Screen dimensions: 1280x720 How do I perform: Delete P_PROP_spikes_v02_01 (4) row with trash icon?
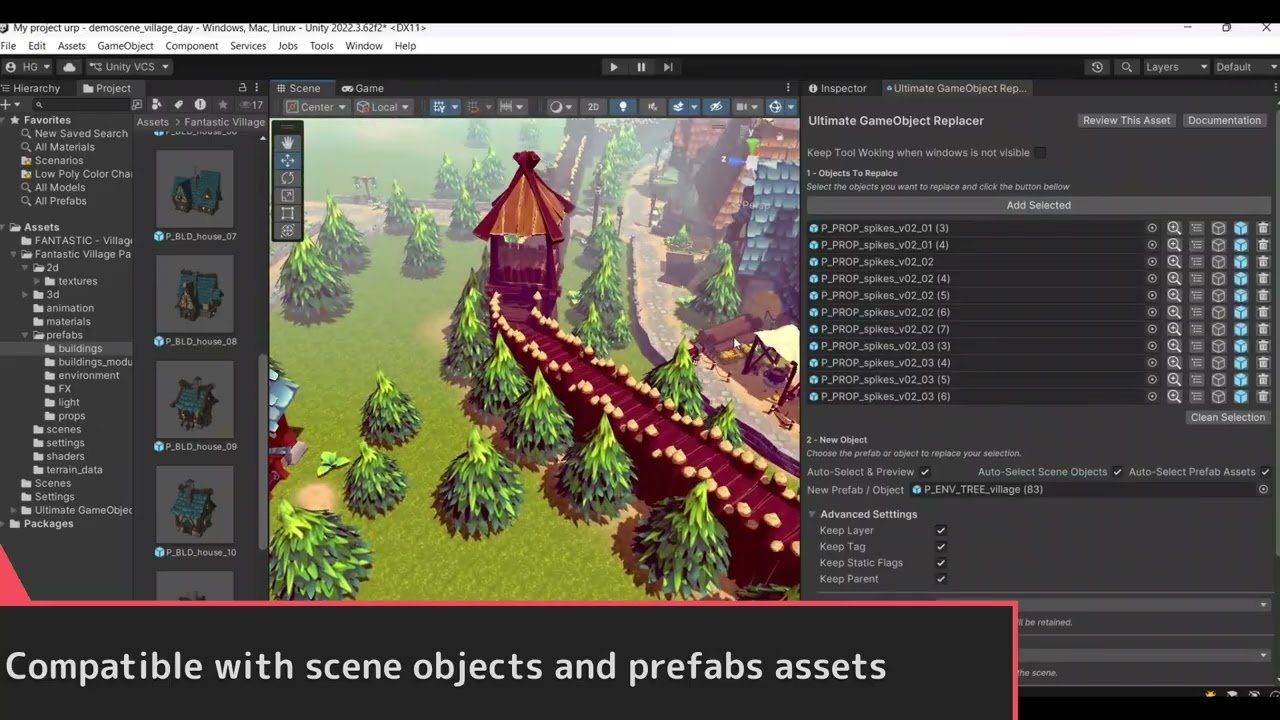(1263, 245)
